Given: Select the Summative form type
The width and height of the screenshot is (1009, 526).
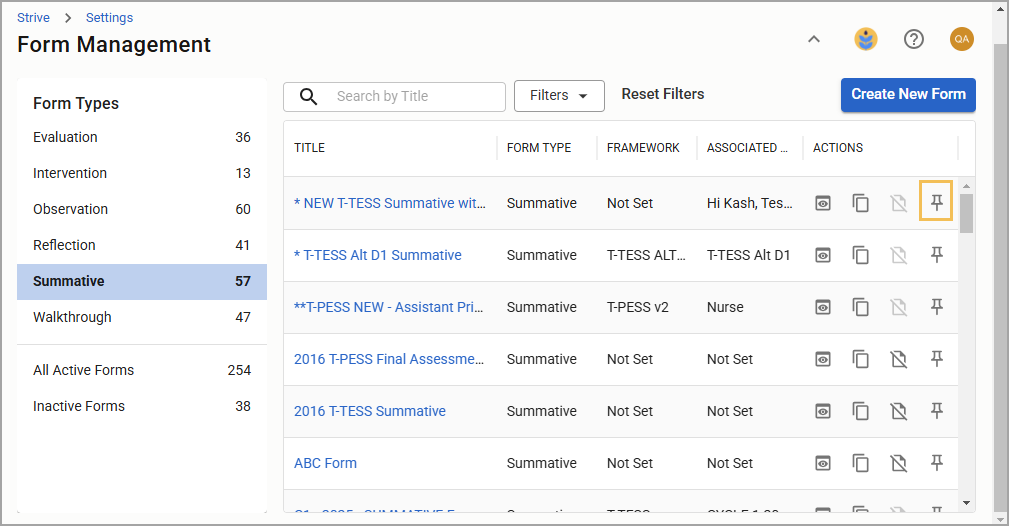Looking at the screenshot, I should point(142,281).
